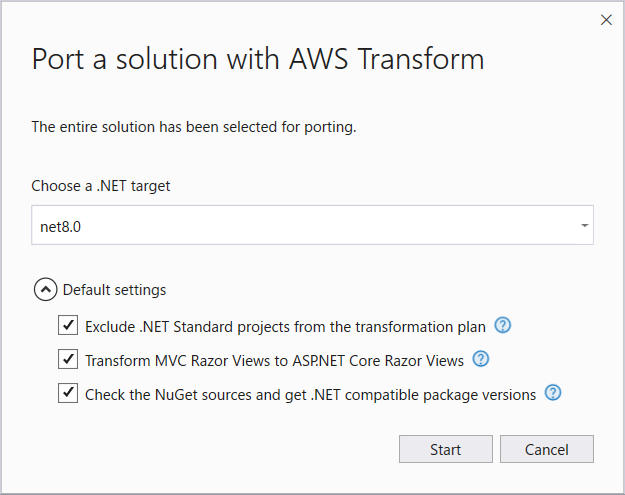625x495 pixels.
Task: Close the AWS Transform dialog with X
Action: (x=605, y=20)
